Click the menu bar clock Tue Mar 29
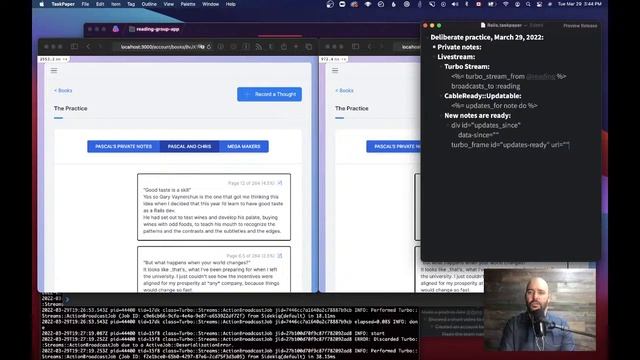This screenshot has height=360, width=640. point(580,4)
